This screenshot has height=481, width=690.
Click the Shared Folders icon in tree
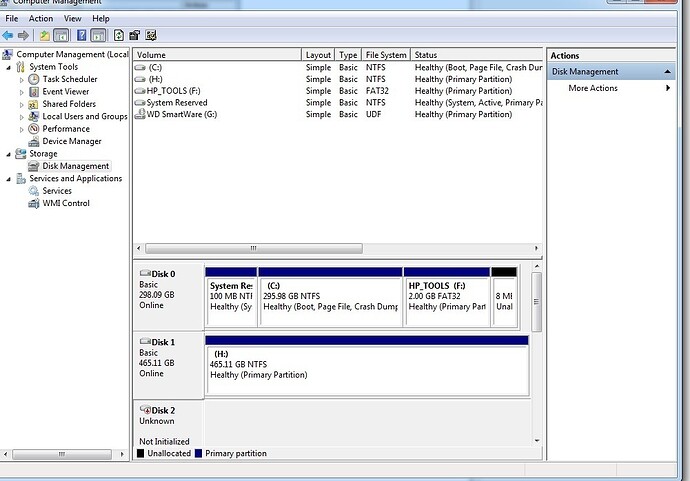tap(33, 104)
